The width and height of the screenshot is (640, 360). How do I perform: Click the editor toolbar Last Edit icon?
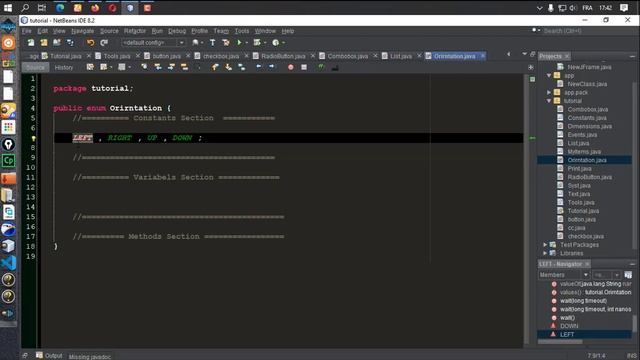[x=90, y=67]
